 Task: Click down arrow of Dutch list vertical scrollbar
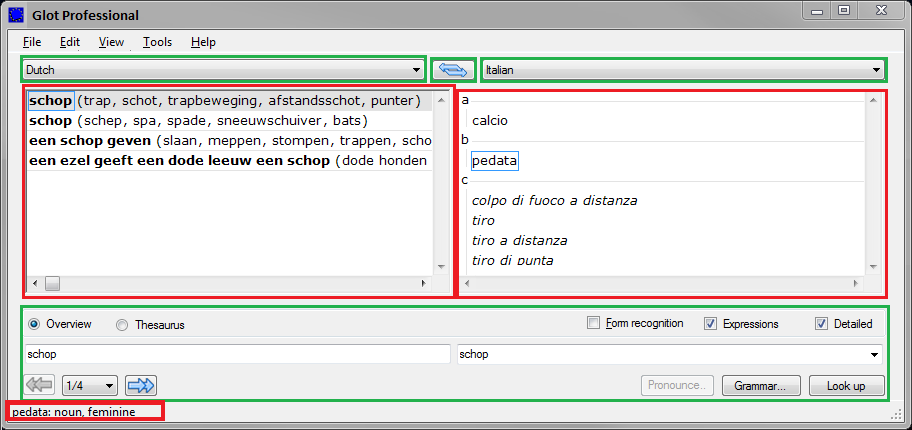pos(441,266)
